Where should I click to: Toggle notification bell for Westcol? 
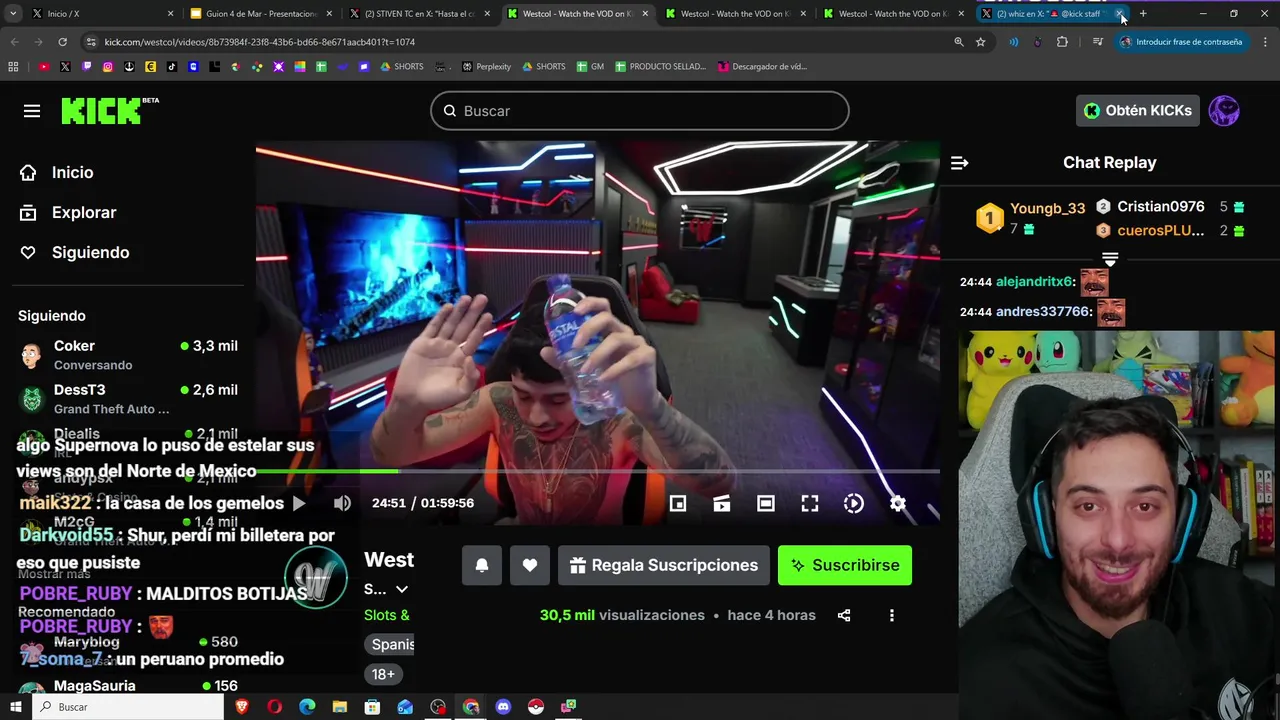point(482,565)
